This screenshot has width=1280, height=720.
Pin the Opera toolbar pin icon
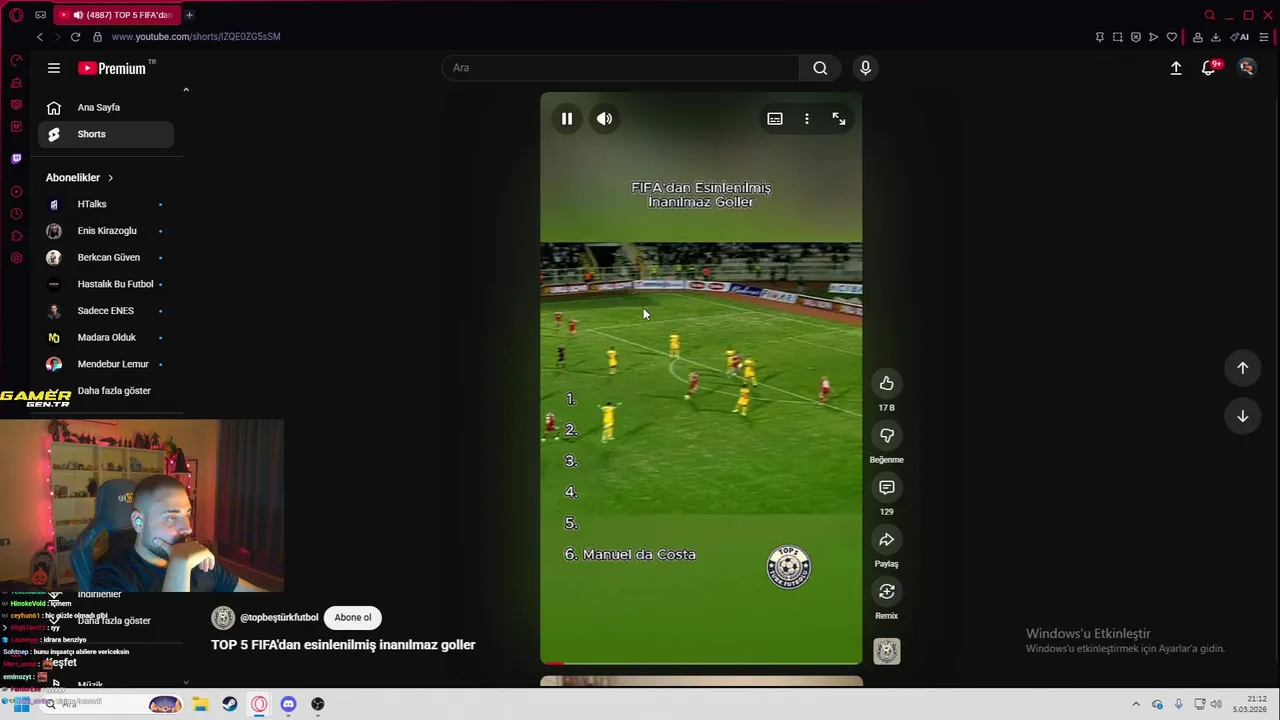coord(1100,37)
